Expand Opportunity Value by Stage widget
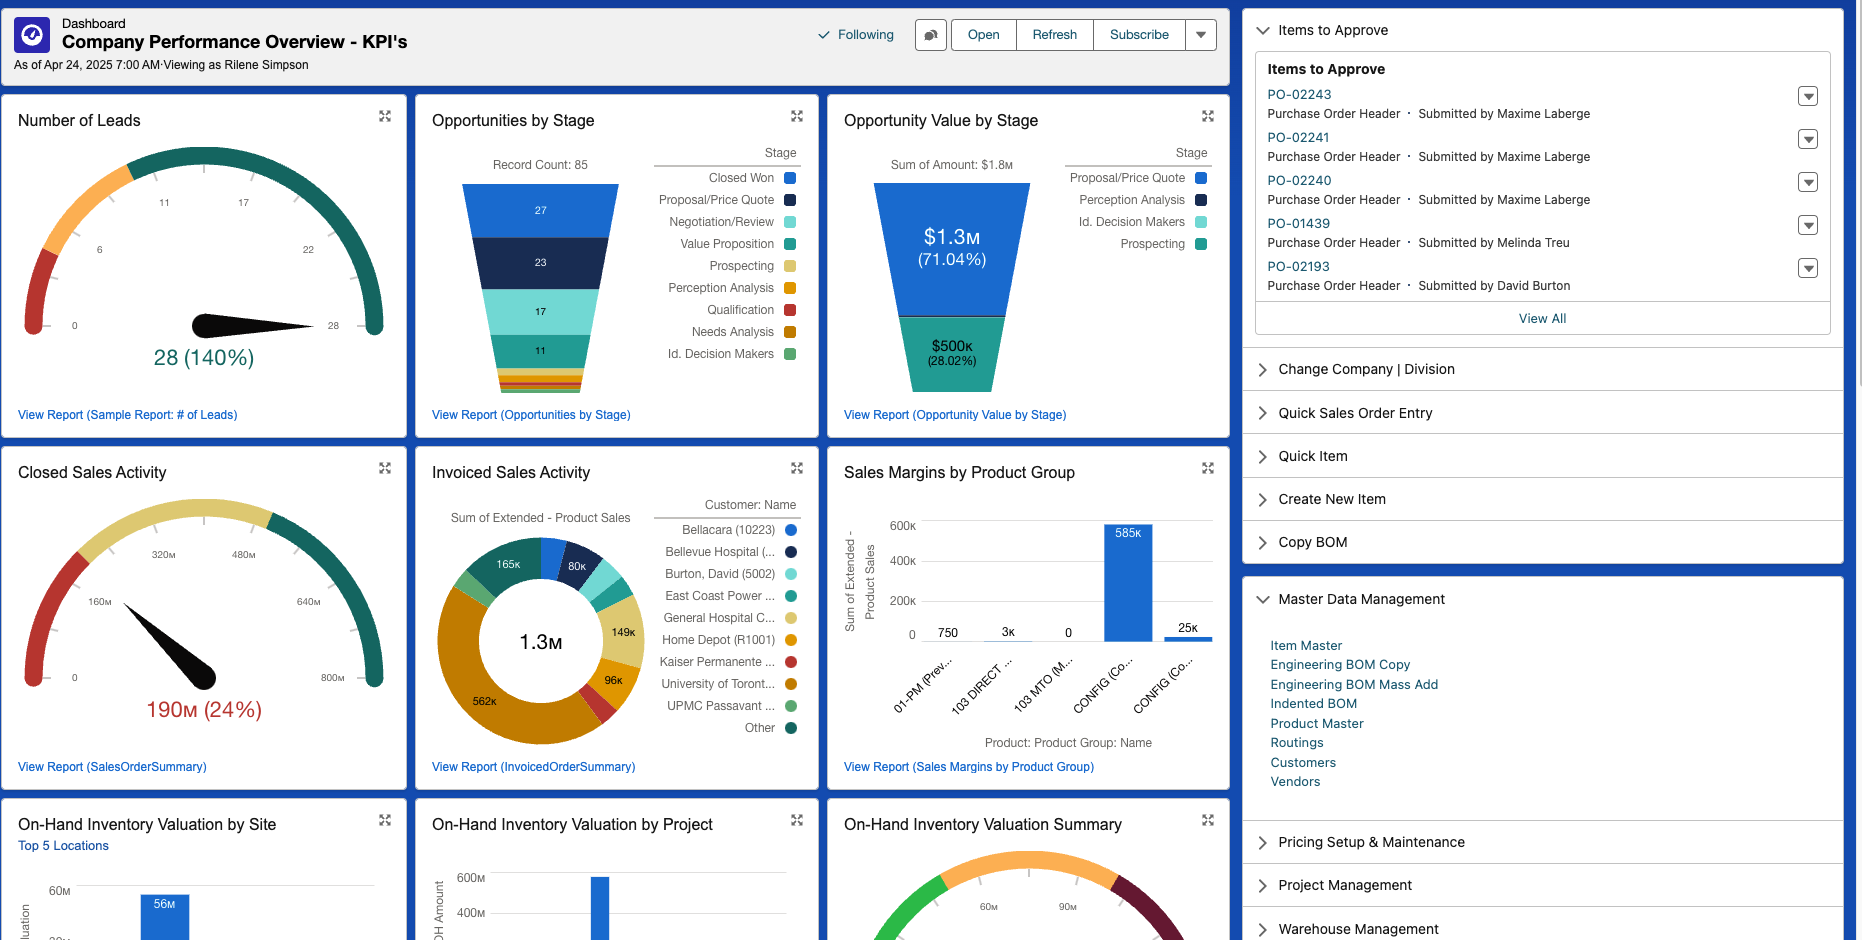The height and width of the screenshot is (940, 1862). pos(1208,117)
